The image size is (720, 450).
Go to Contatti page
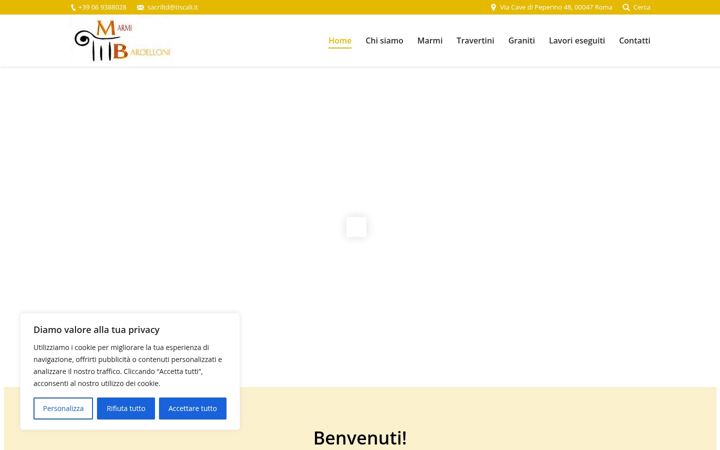coord(635,40)
